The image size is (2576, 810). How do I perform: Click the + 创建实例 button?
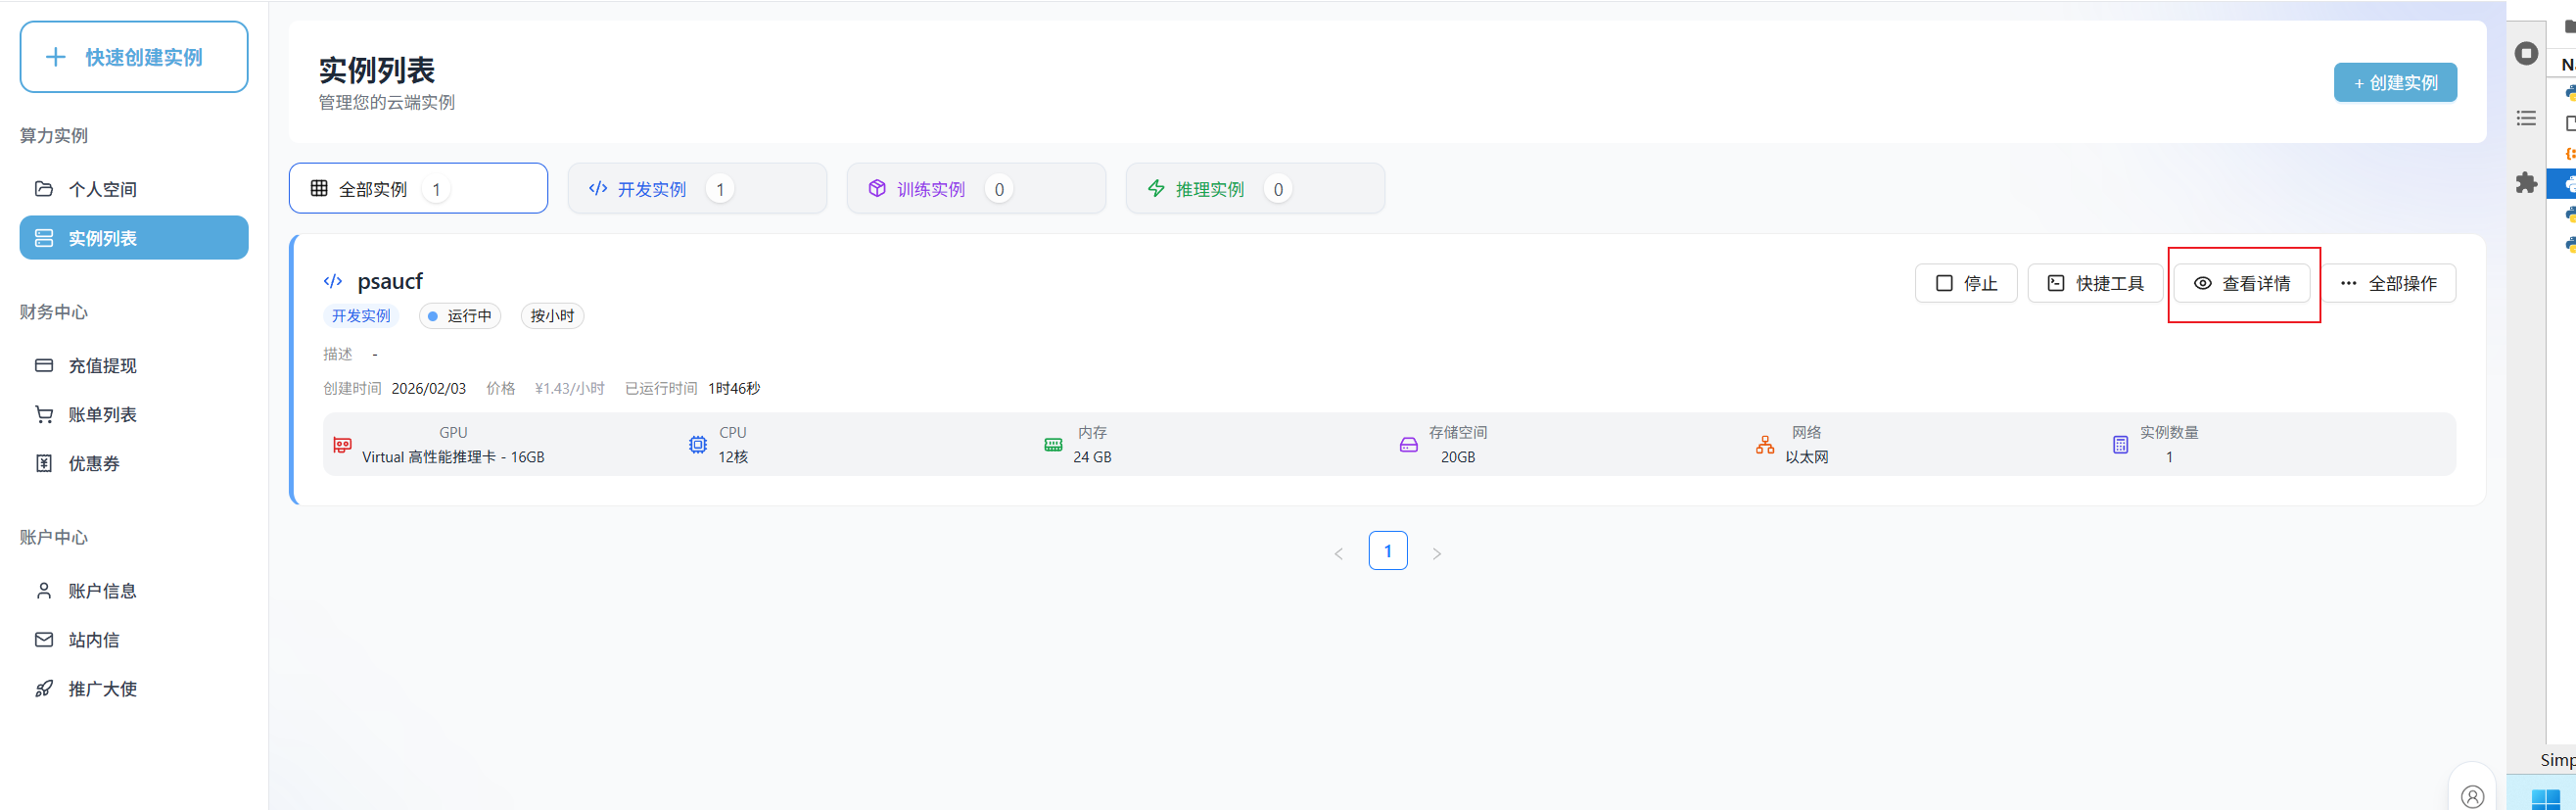[x=2395, y=83]
